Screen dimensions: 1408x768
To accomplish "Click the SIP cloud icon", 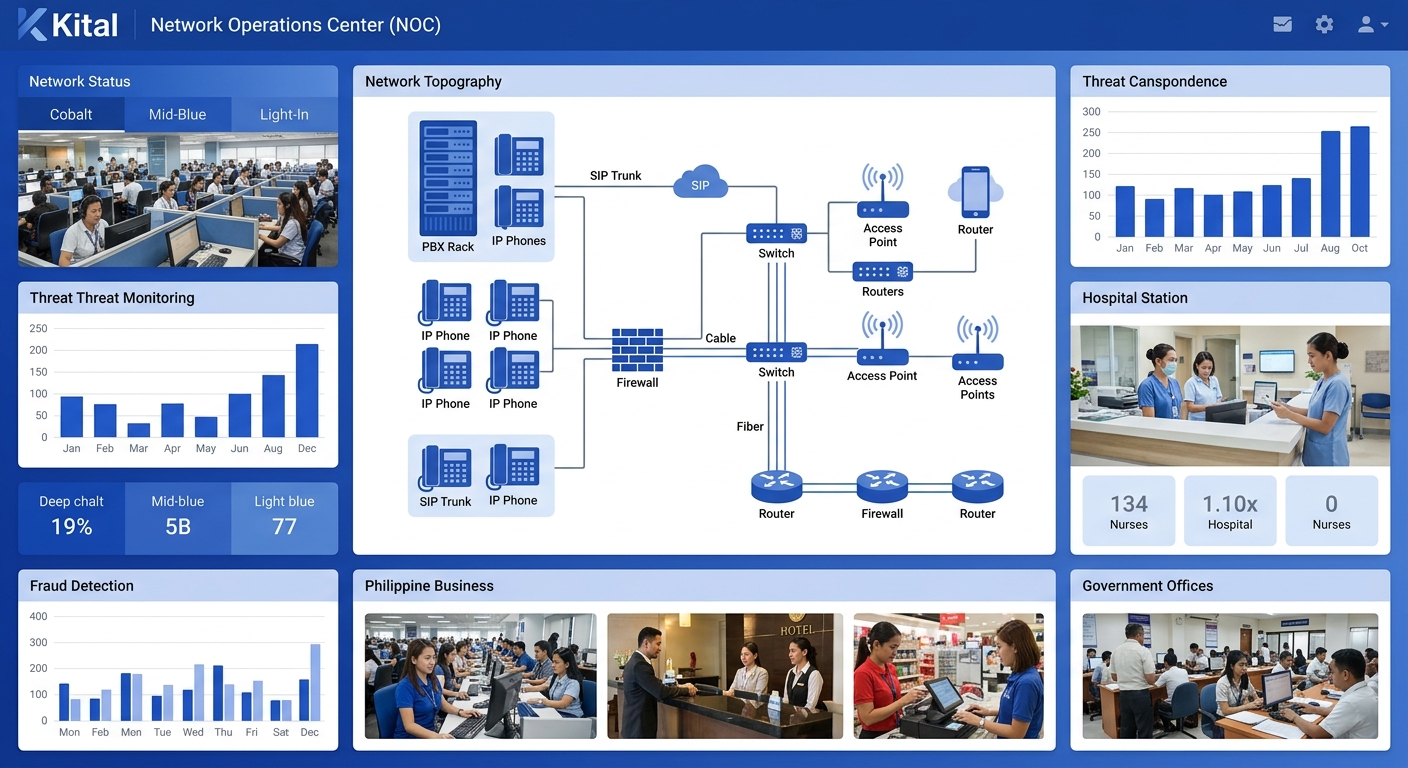I will [x=700, y=183].
